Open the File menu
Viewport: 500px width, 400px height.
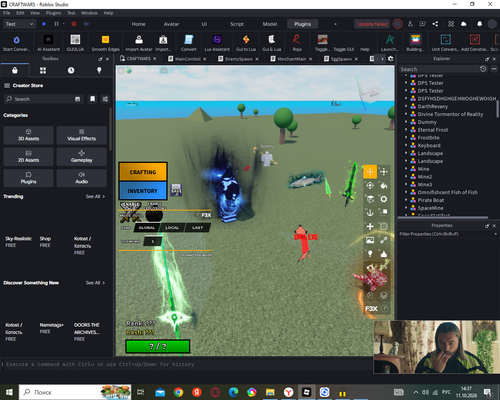point(6,13)
